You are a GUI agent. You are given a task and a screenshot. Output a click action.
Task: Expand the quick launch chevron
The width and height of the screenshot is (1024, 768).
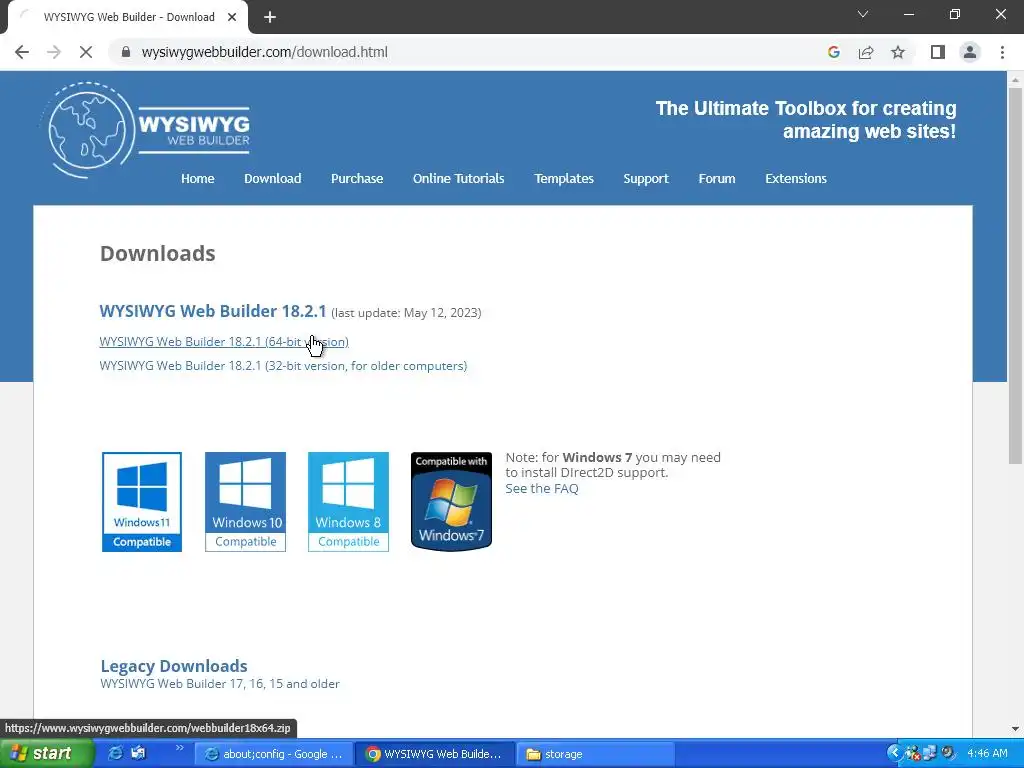pos(180,748)
